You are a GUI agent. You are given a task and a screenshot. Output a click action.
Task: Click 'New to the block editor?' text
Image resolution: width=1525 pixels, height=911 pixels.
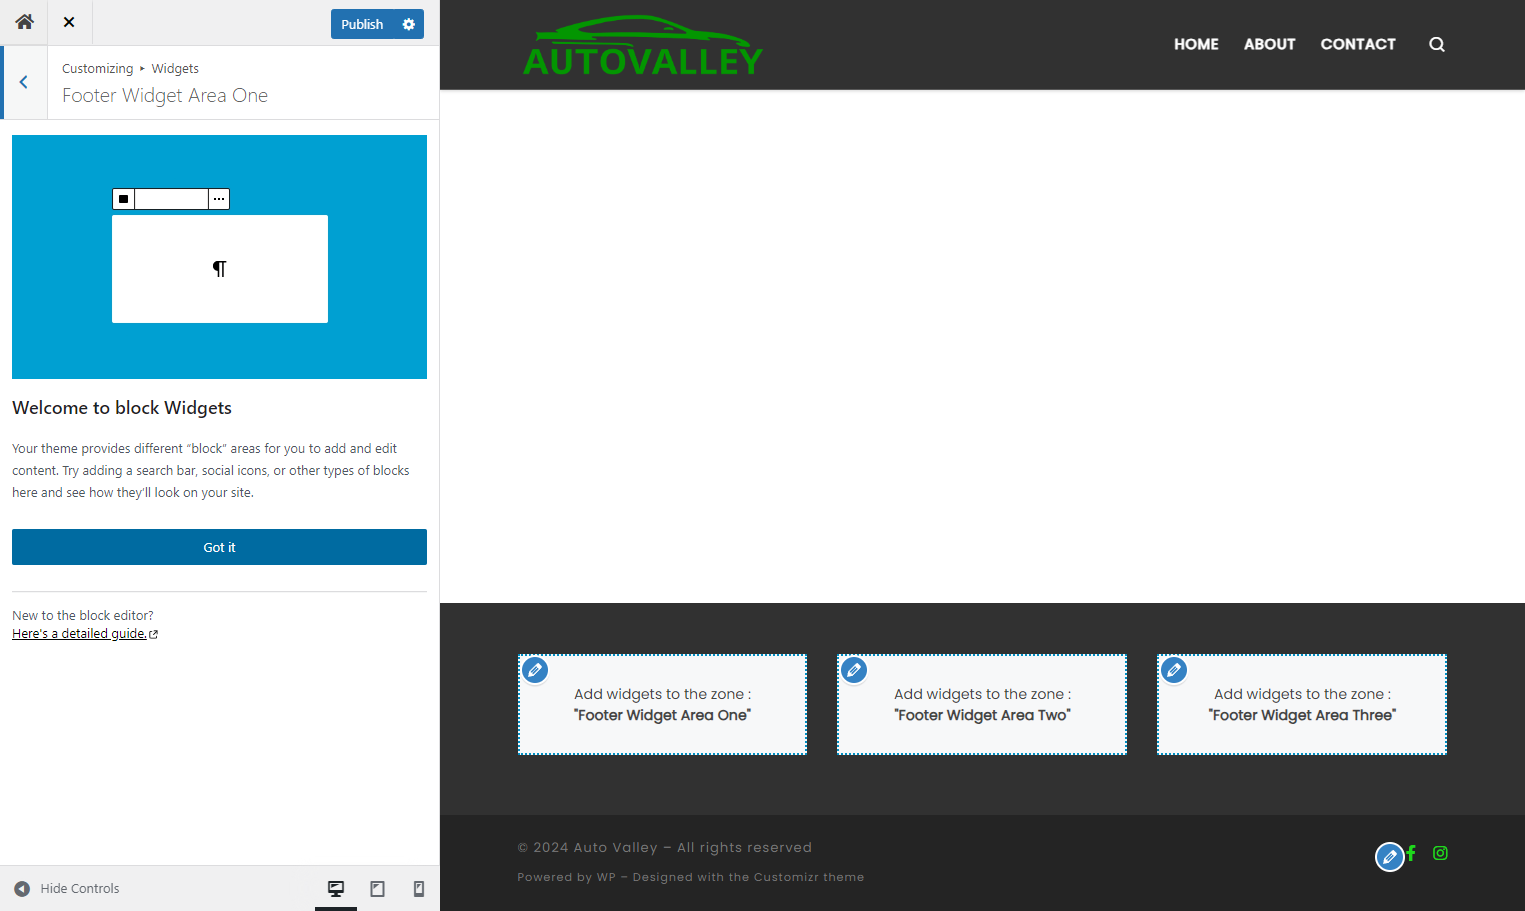coord(83,615)
